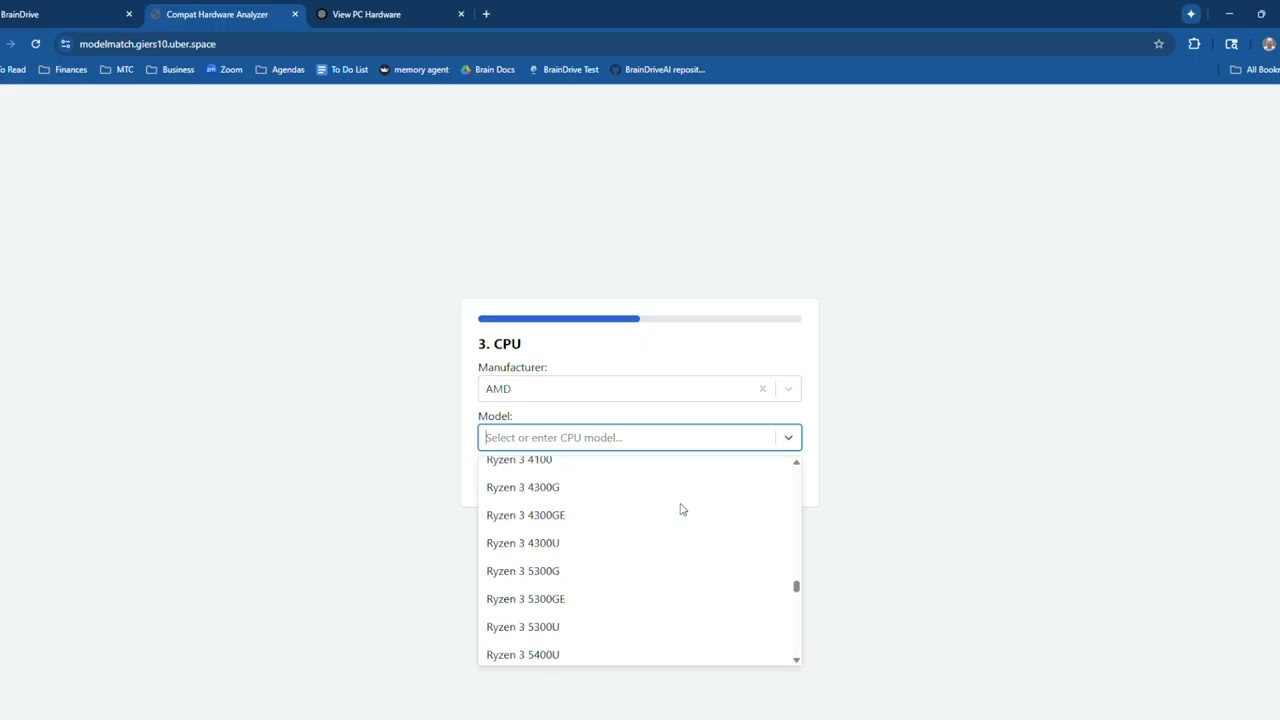Open new browser tab with plus icon
The width and height of the screenshot is (1280, 720).
[x=486, y=14]
